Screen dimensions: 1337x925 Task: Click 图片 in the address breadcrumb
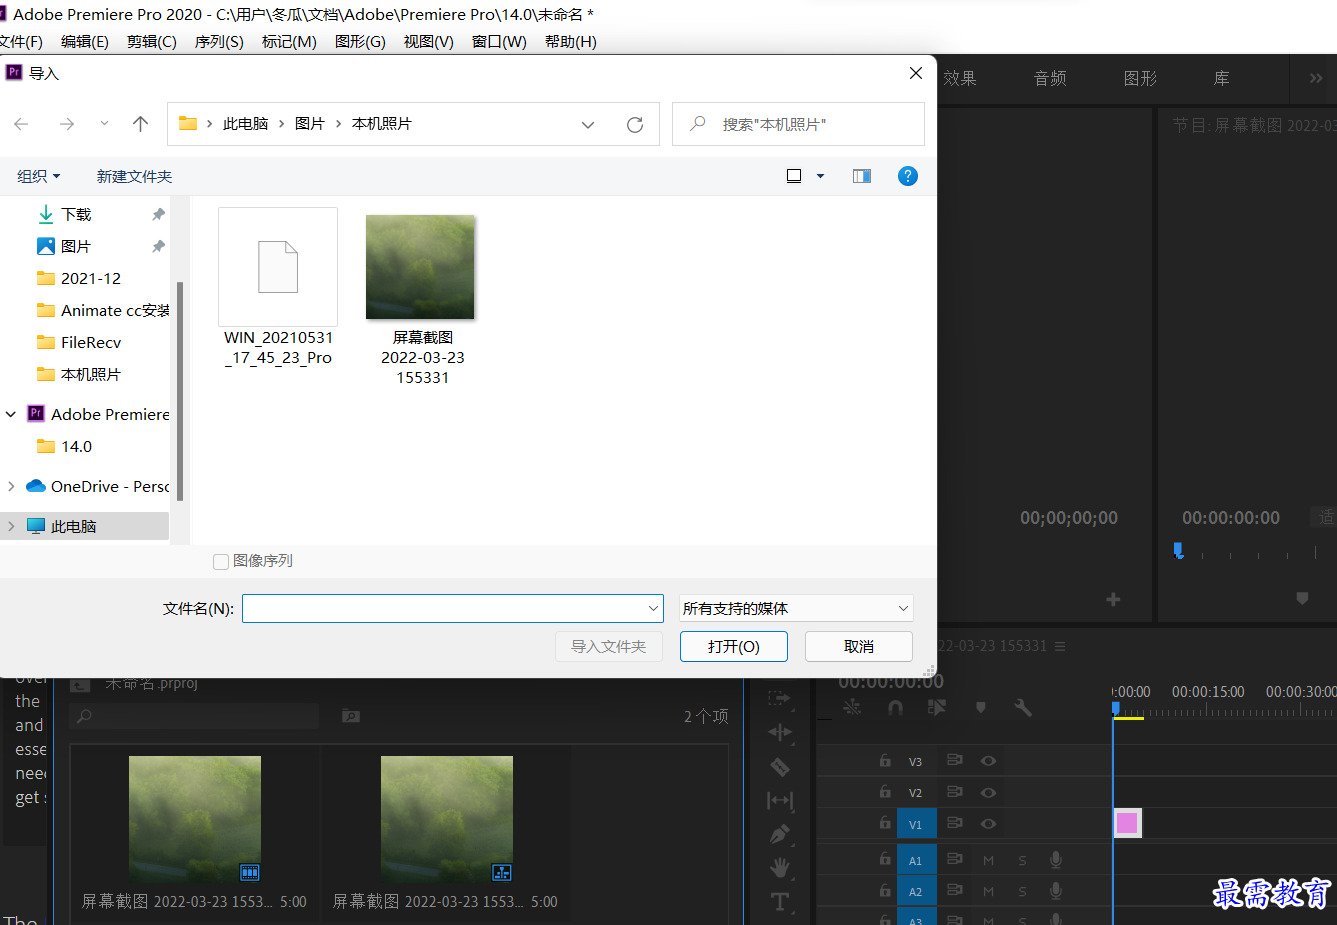(x=310, y=124)
